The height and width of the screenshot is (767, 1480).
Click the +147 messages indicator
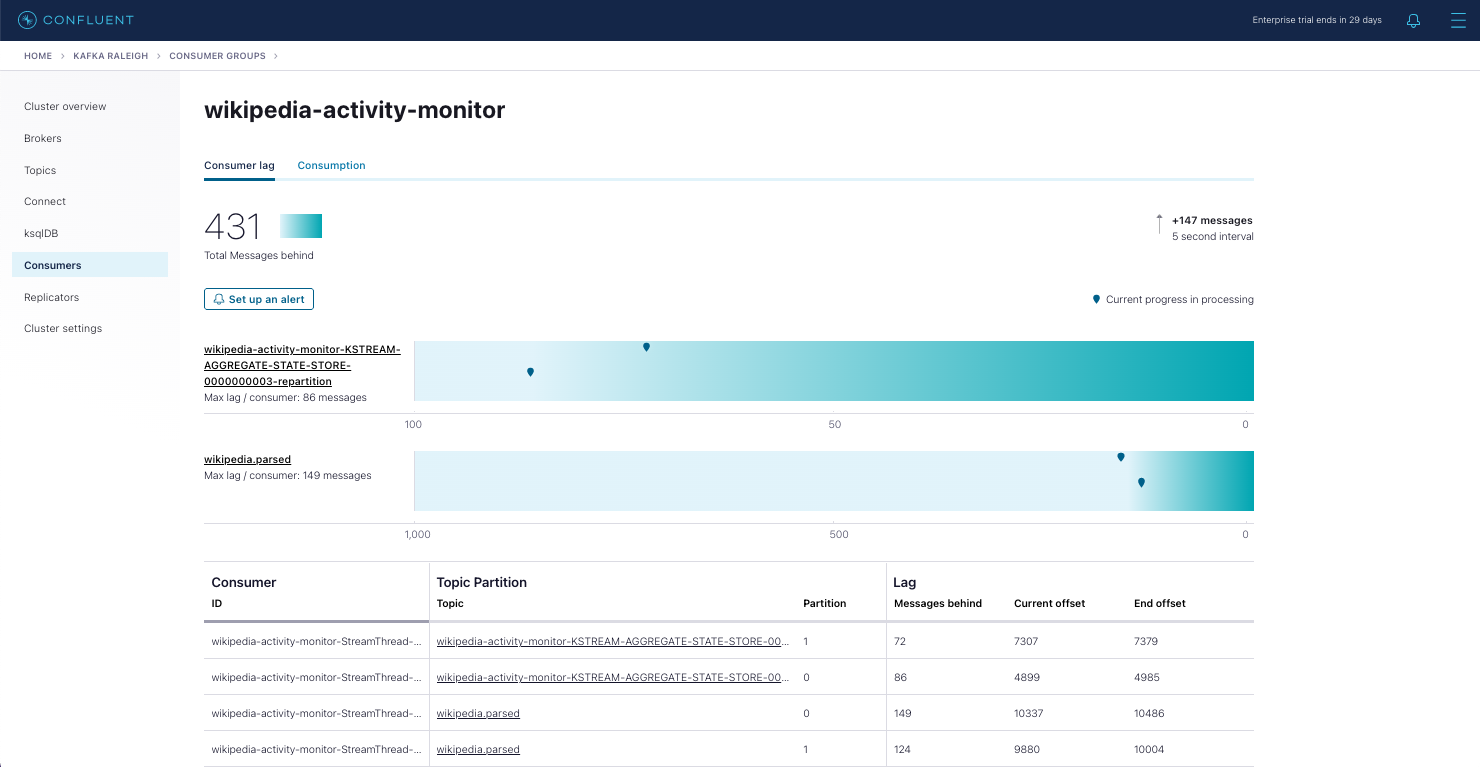[1212, 220]
